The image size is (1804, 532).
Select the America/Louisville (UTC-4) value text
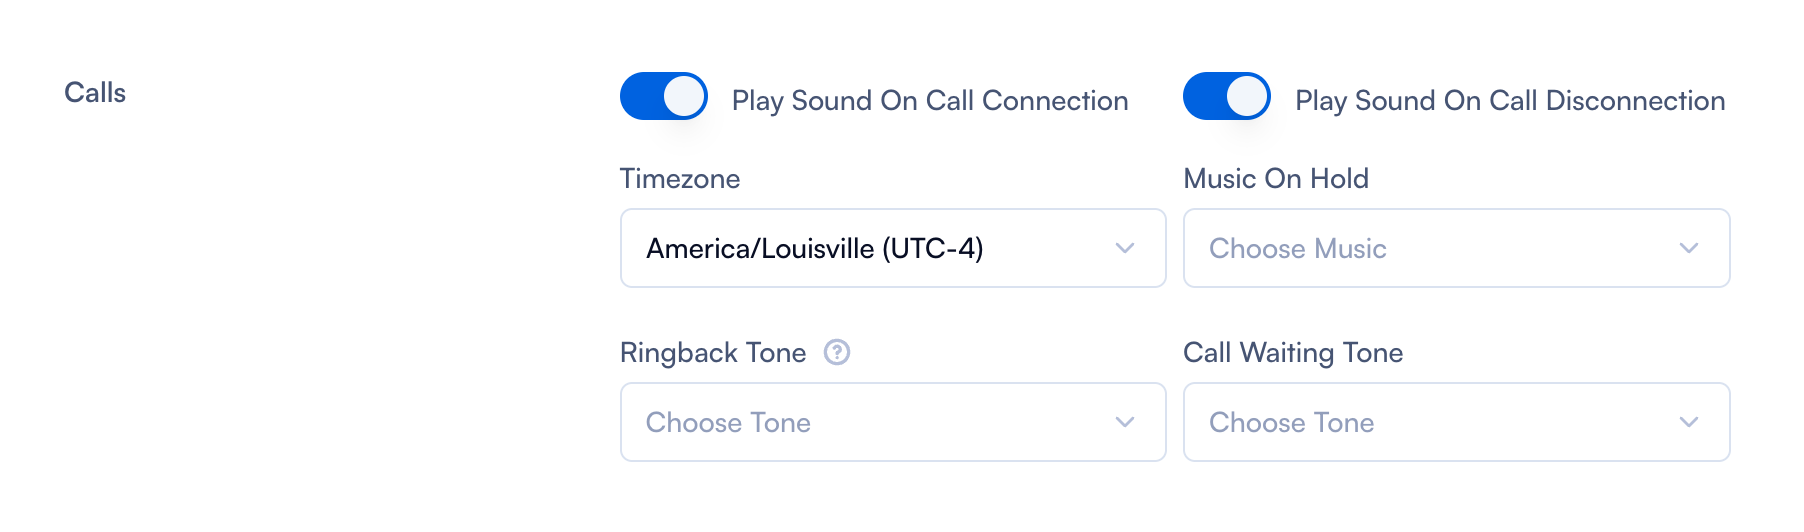[x=815, y=248]
